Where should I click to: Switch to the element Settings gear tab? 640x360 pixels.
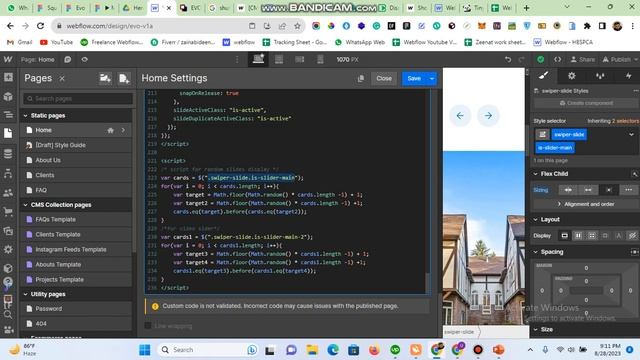(571, 76)
